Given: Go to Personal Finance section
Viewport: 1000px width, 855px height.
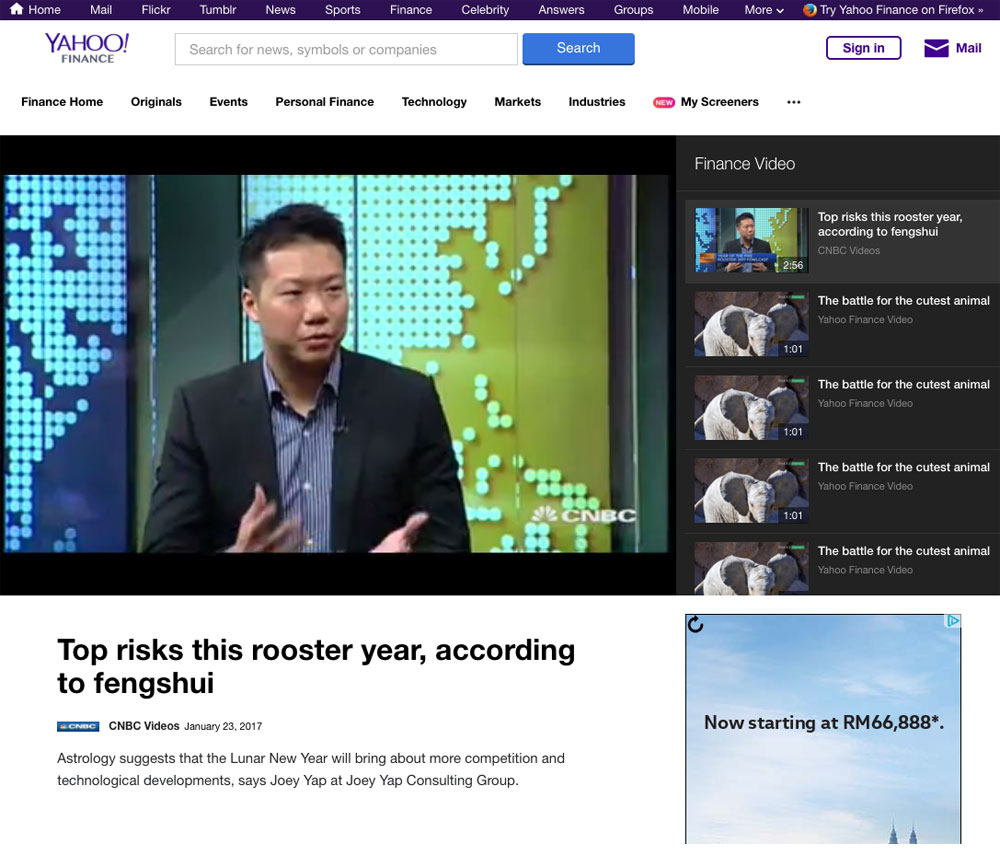Looking at the screenshot, I should (324, 102).
